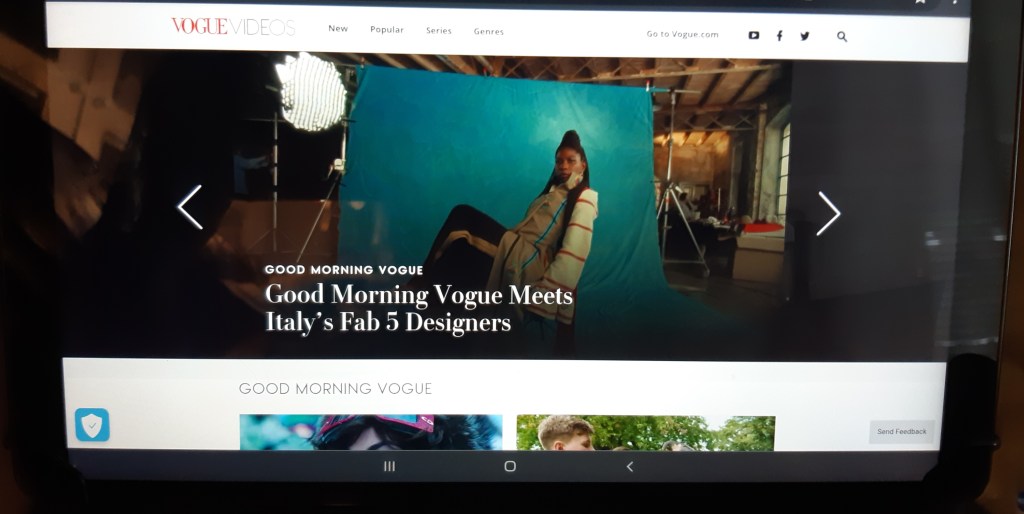This screenshot has width=1024, height=514.
Task: Open Vogue's Twitter page icon
Action: pyautogui.click(x=805, y=36)
